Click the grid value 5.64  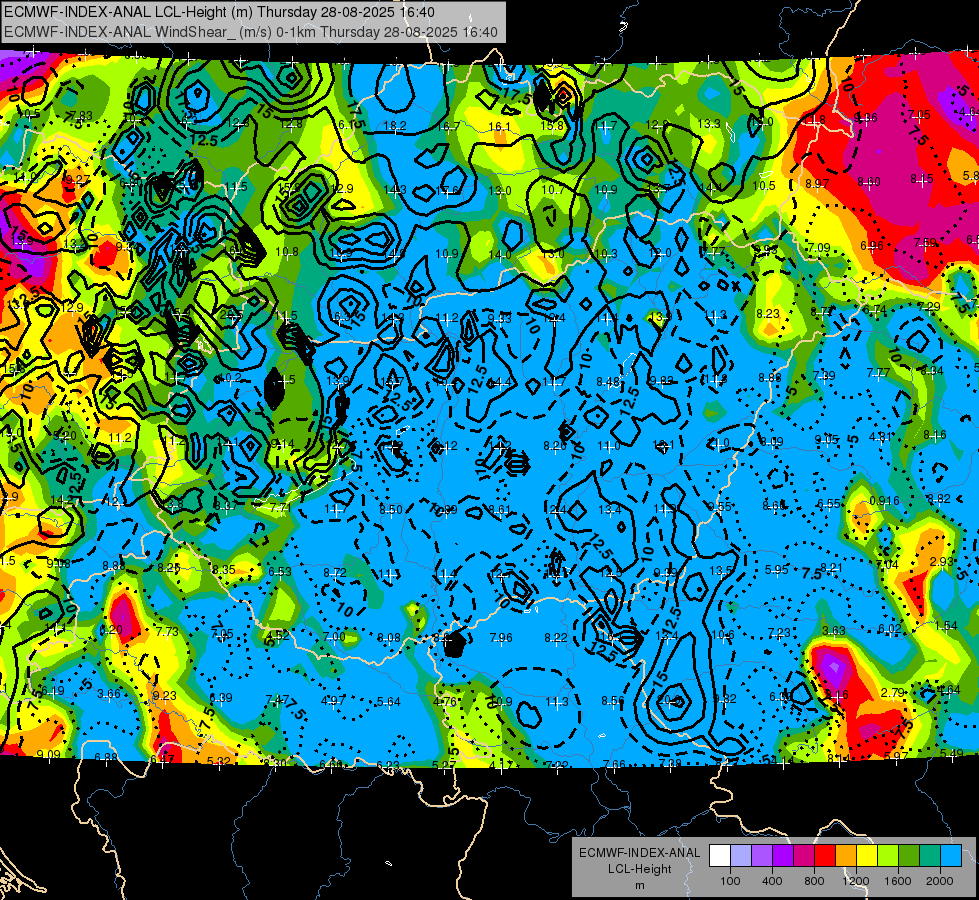point(388,701)
